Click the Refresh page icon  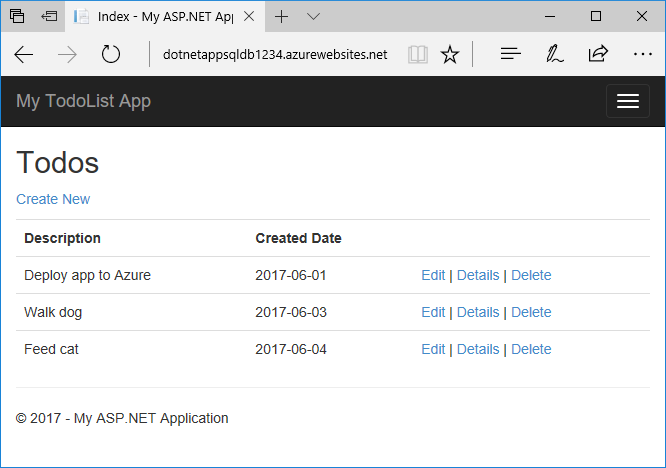pyautogui.click(x=111, y=54)
